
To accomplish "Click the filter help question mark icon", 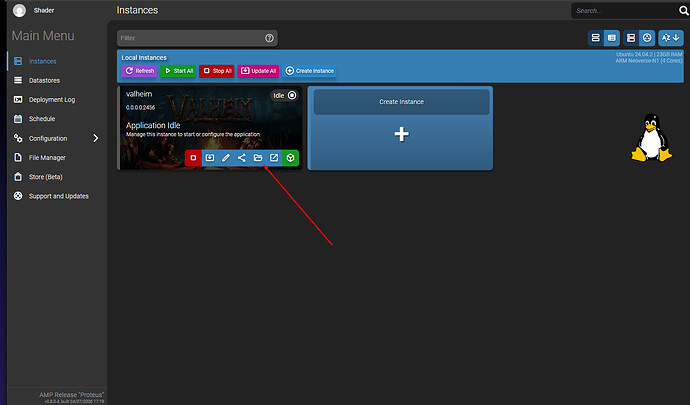I will 269,38.
